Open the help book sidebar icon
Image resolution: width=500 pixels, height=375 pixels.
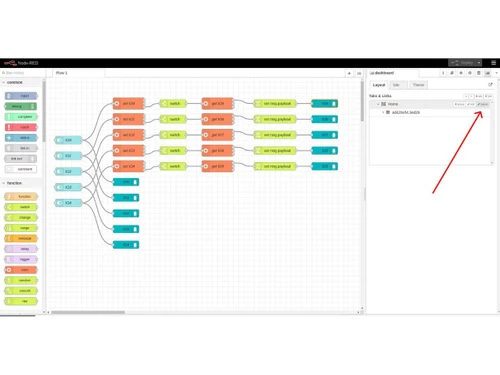coord(452,73)
